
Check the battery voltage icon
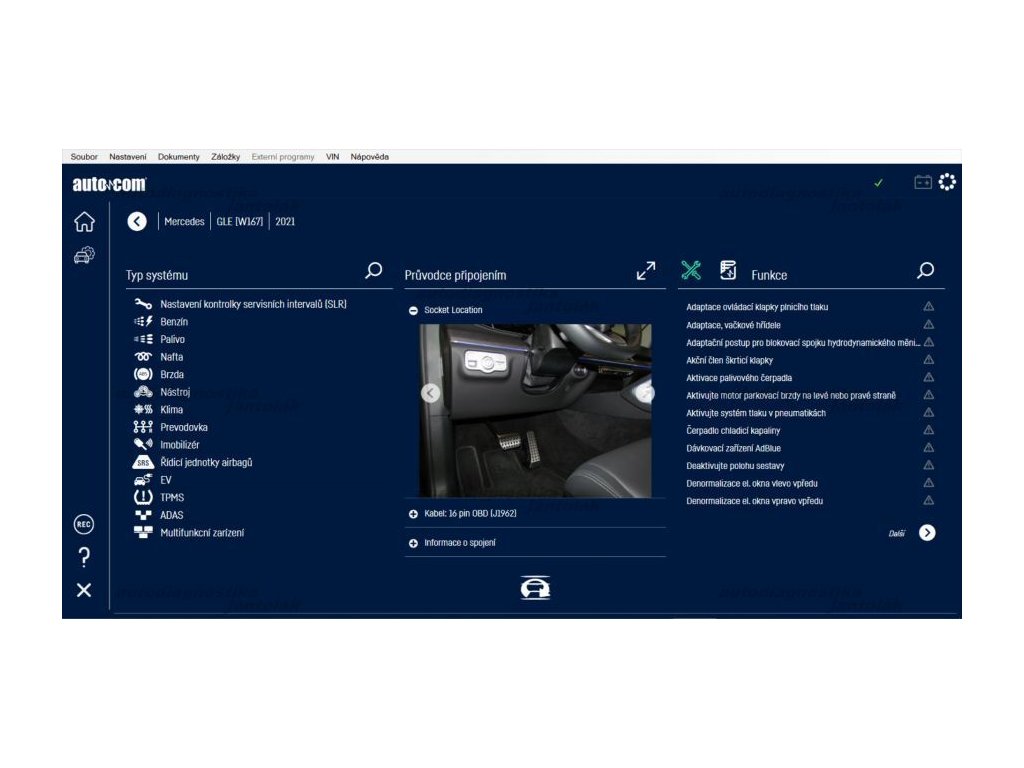tap(923, 182)
